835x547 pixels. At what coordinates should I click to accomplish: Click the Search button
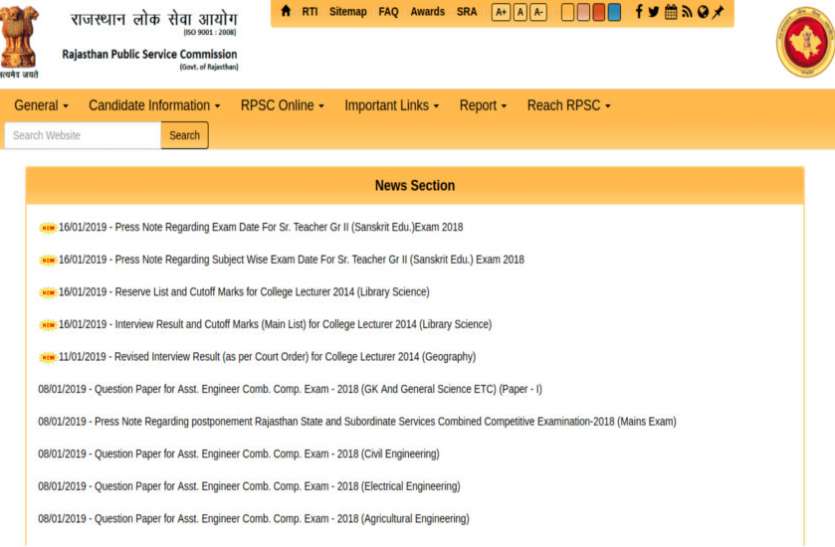click(184, 135)
